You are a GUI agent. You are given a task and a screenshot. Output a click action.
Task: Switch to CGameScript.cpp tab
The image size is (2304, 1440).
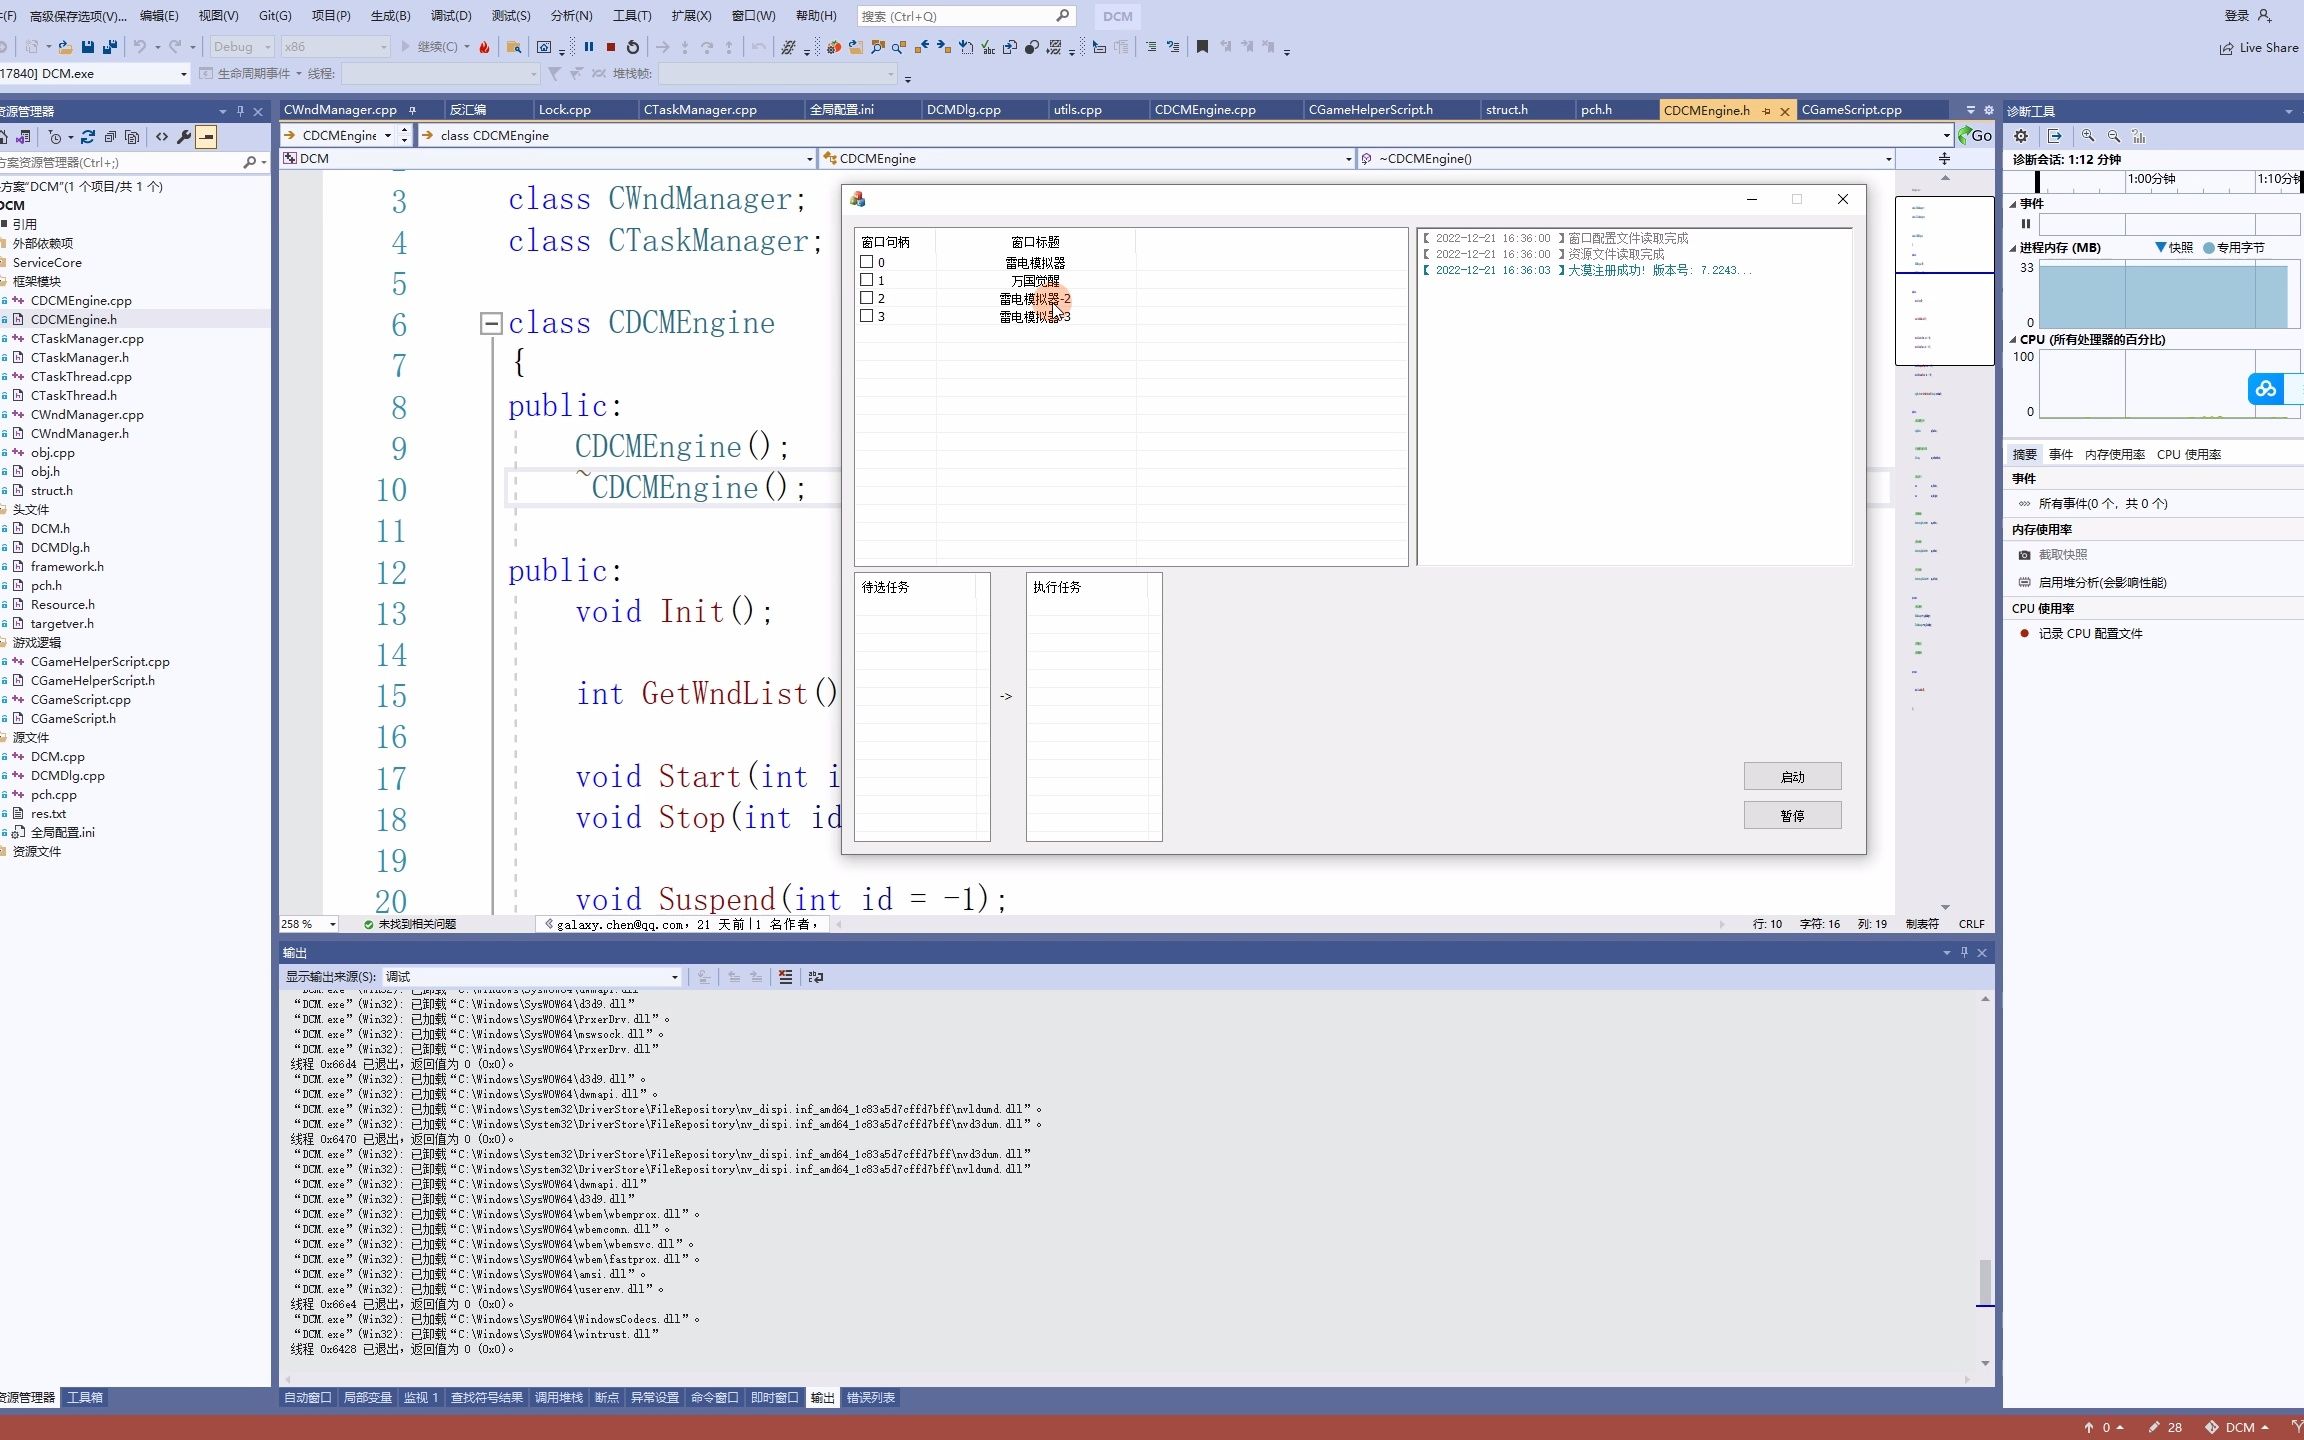tap(1851, 110)
